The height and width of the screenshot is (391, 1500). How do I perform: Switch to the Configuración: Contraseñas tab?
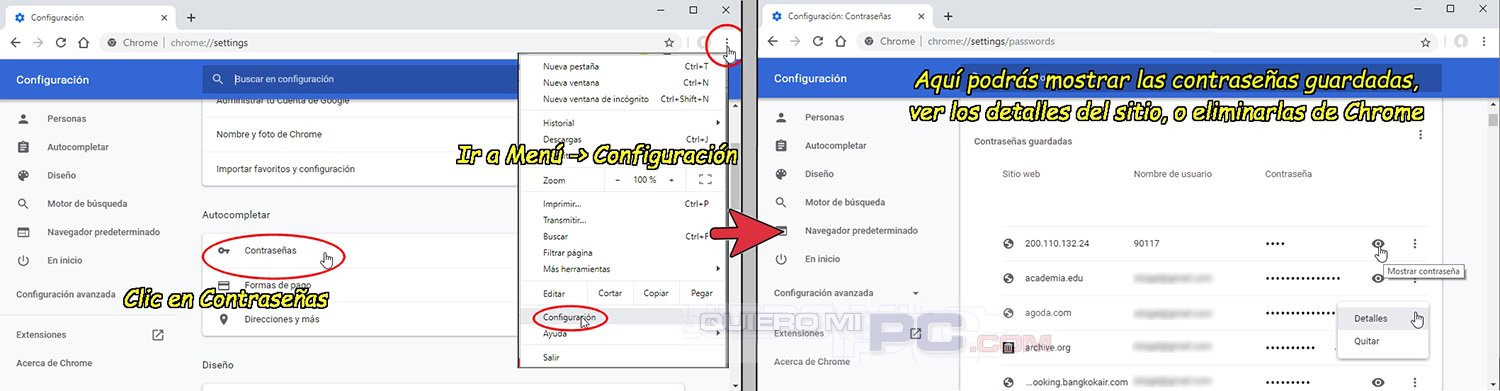(x=847, y=17)
